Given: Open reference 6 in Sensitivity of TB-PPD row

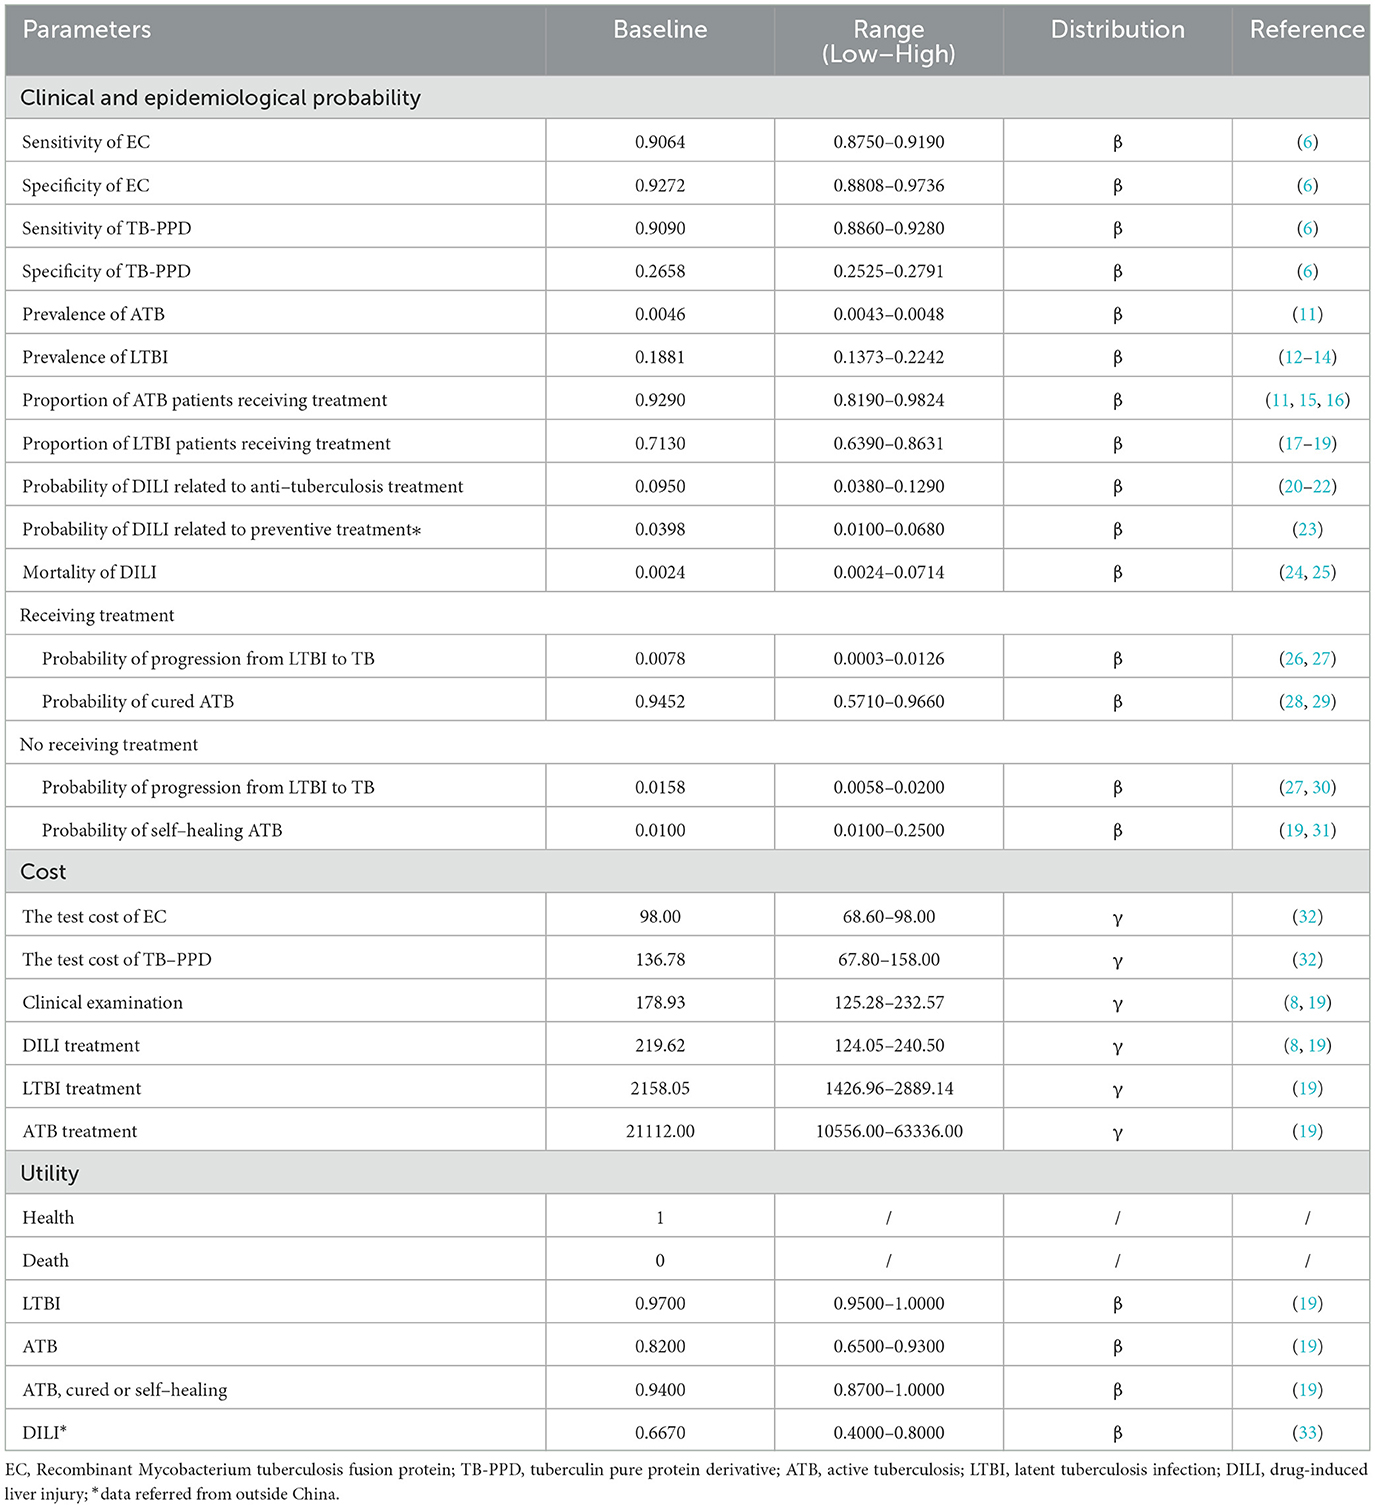Looking at the screenshot, I should pos(1307,228).
